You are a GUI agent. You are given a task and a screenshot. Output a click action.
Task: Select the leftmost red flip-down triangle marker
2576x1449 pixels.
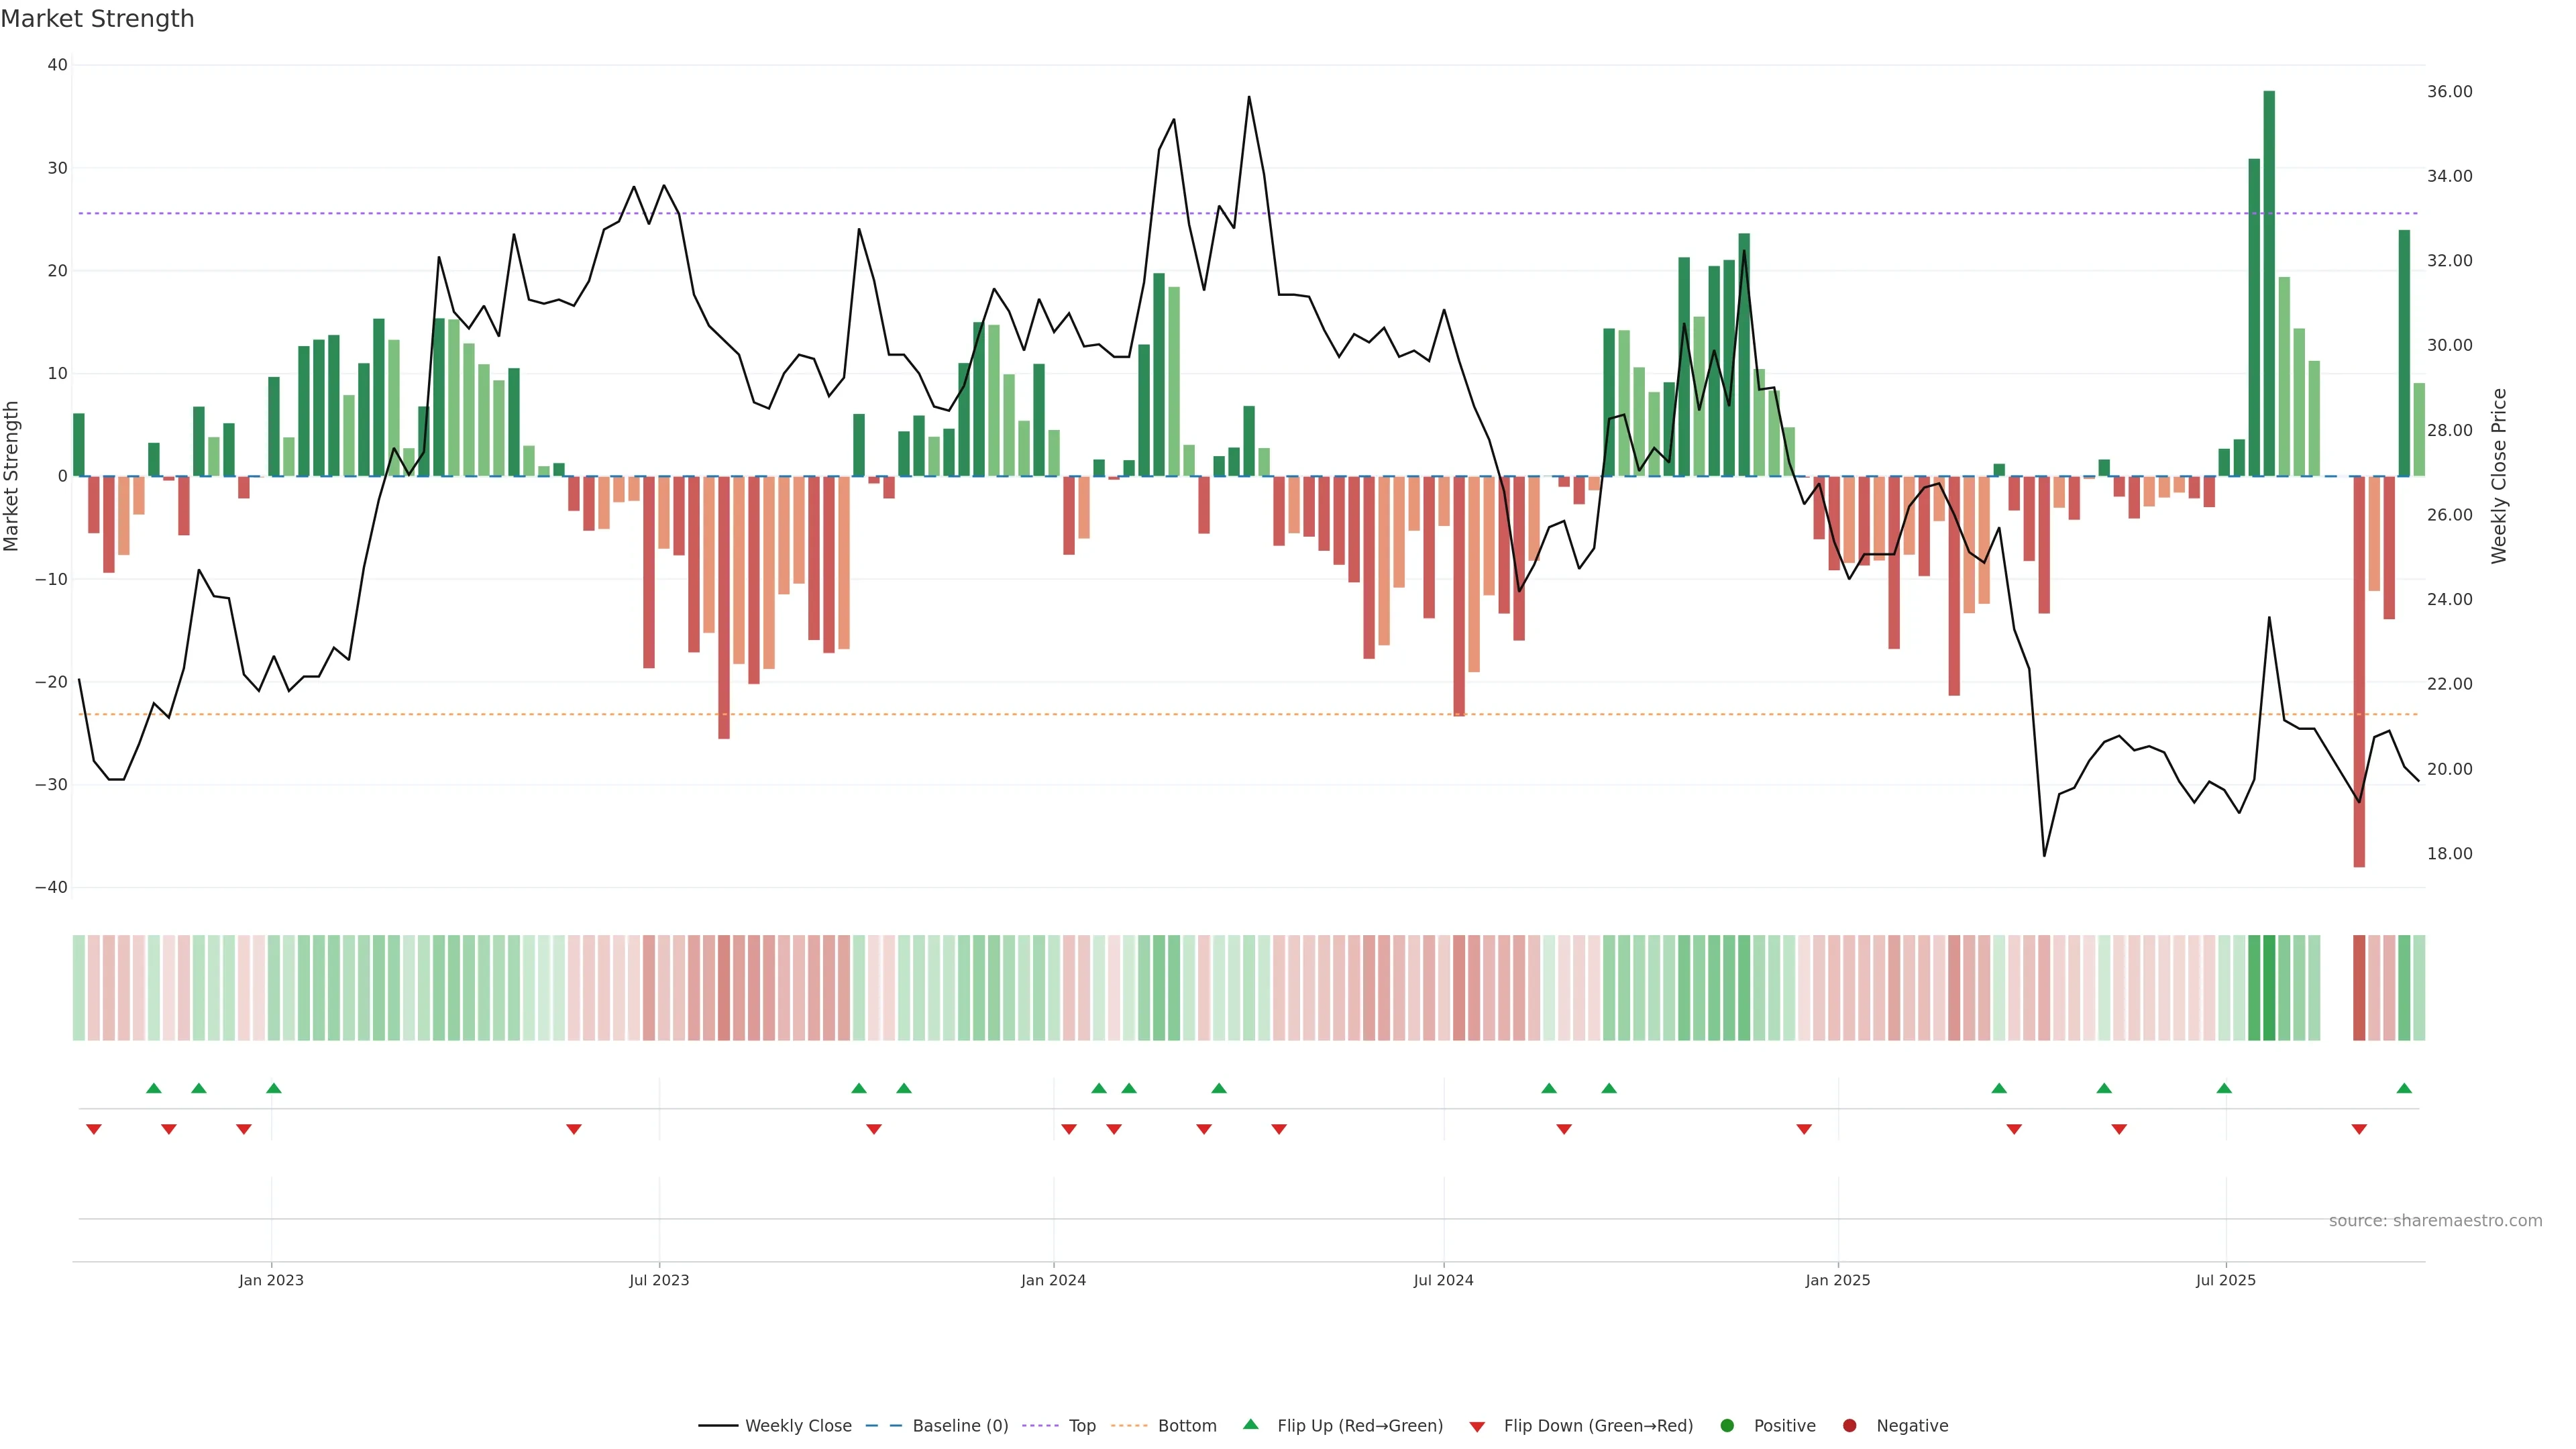click(x=94, y=1129)
